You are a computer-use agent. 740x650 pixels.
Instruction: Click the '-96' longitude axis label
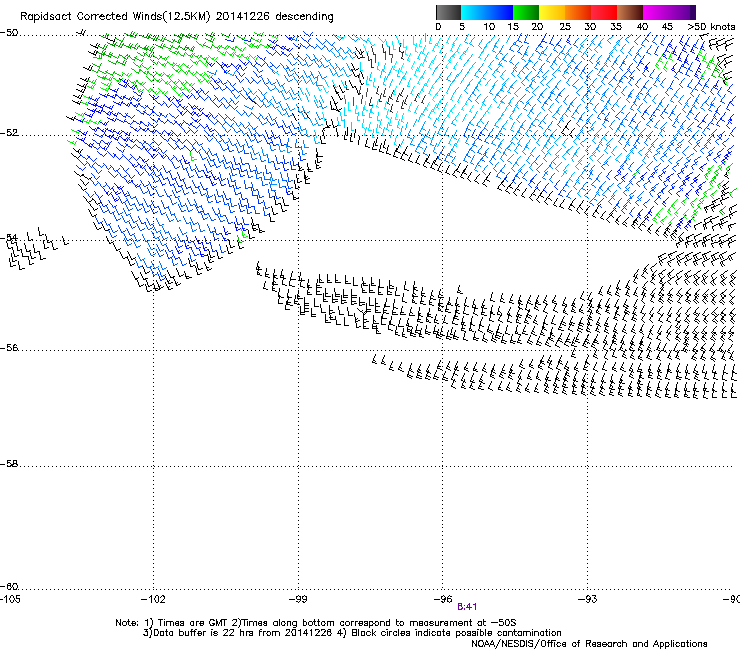(443, 599)
